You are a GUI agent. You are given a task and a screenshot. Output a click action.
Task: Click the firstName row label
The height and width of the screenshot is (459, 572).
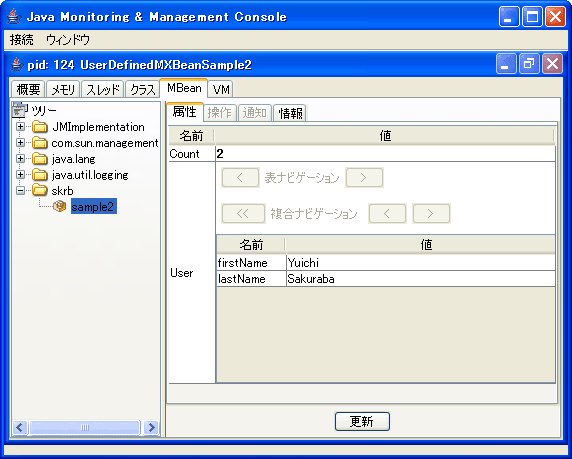click(251, 263)
